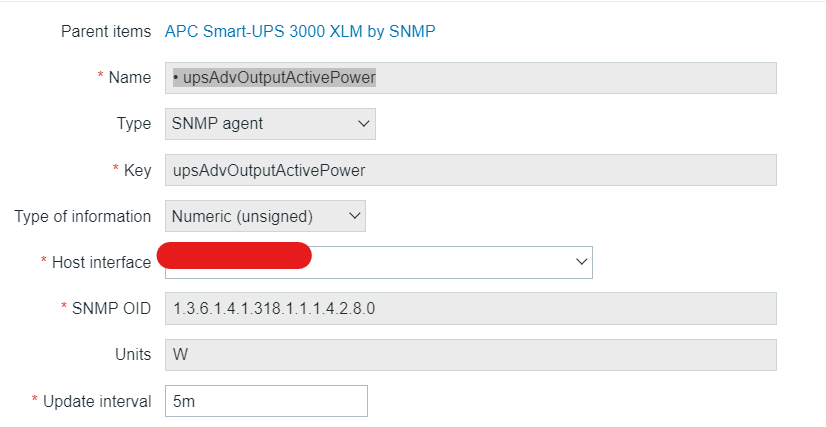Viewport: 826px width, 427px height.
Task: Click the Units label text
Action: (133, 354)
